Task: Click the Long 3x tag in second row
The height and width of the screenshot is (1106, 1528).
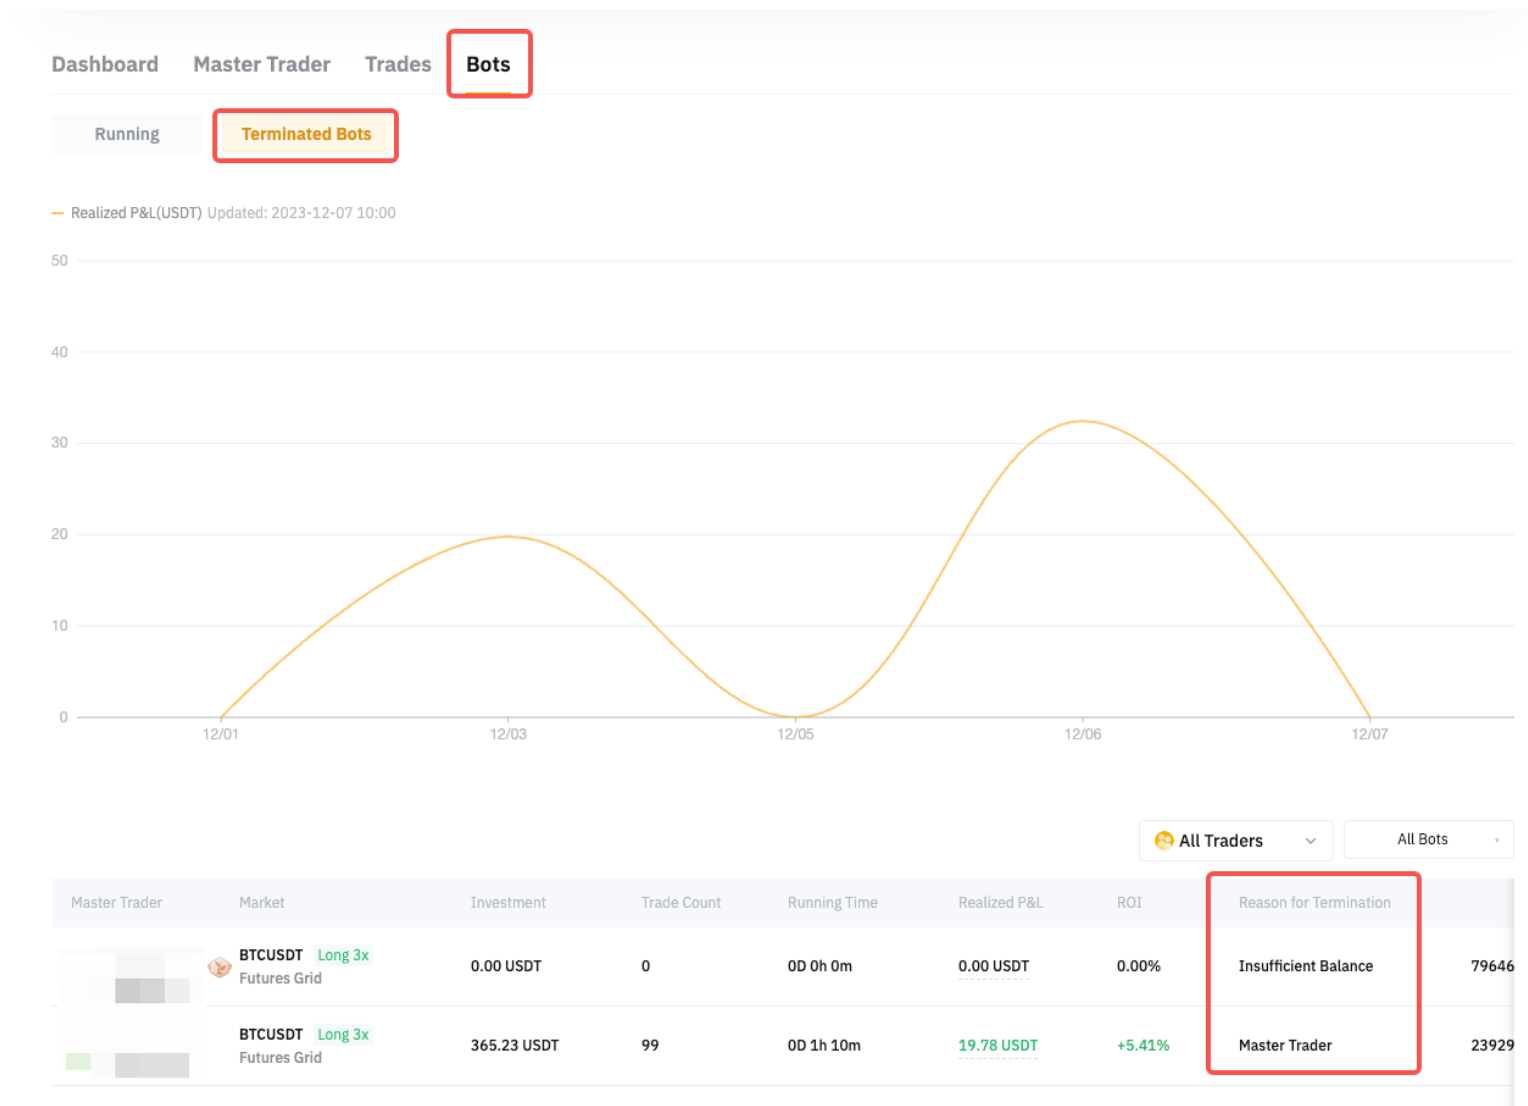Action: [343, 1034]
